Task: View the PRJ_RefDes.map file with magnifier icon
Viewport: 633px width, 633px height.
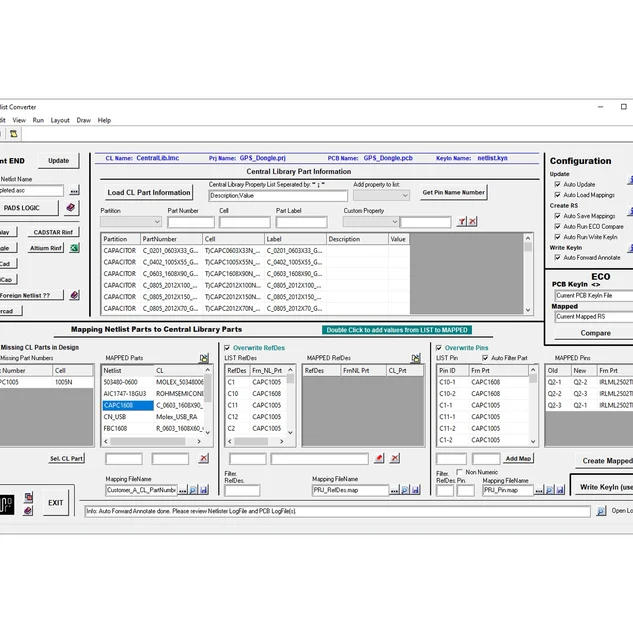Action: (x=405, y=490)
